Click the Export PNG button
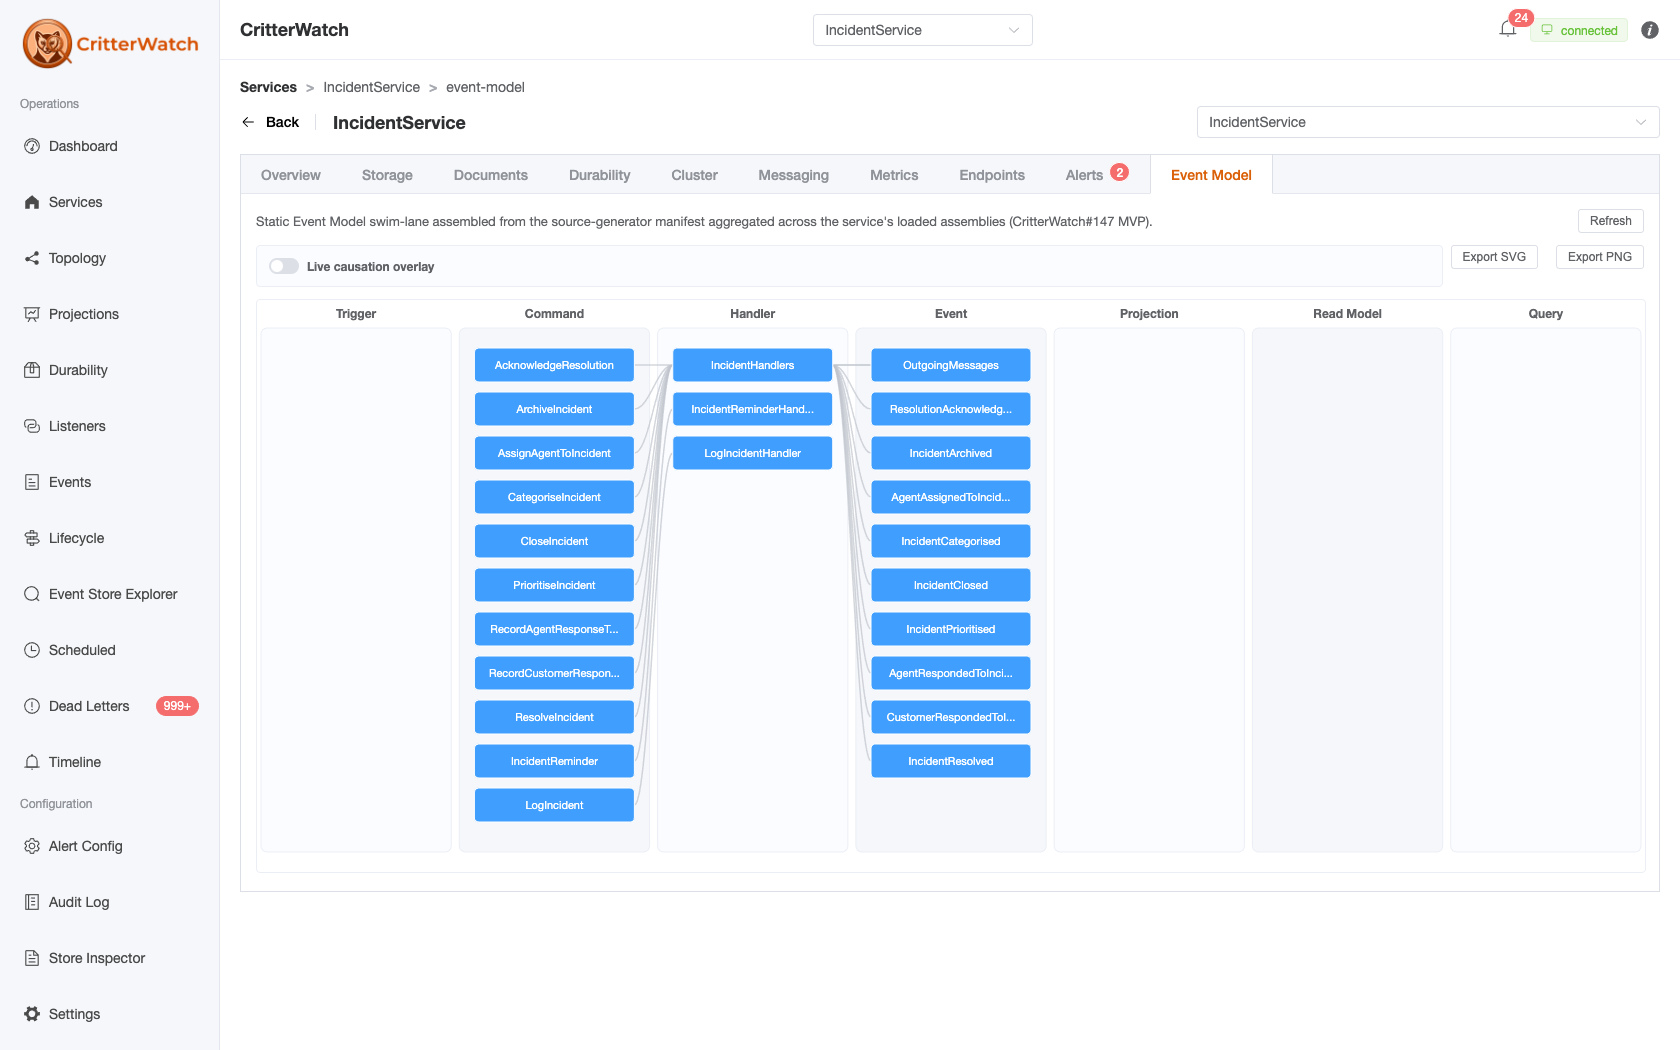This screenshot has width=1680, height=1050. (1600, 257)
